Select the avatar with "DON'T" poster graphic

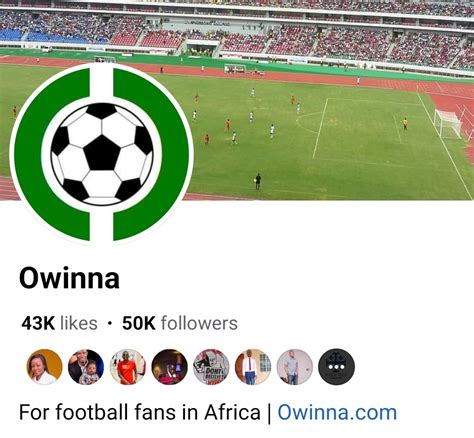point(211,367)
